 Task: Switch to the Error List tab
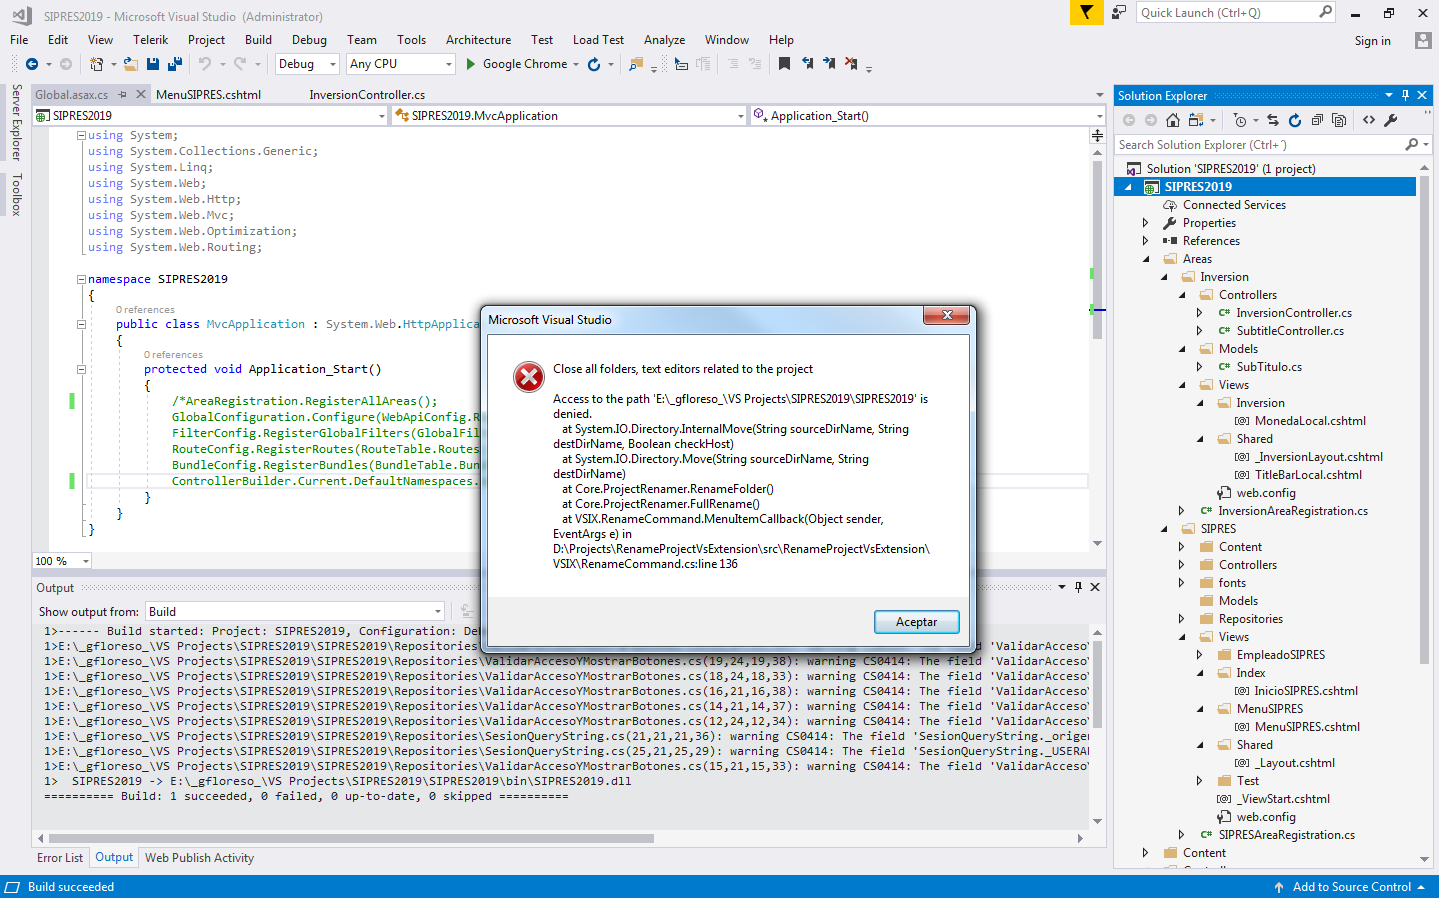[60, 858]
